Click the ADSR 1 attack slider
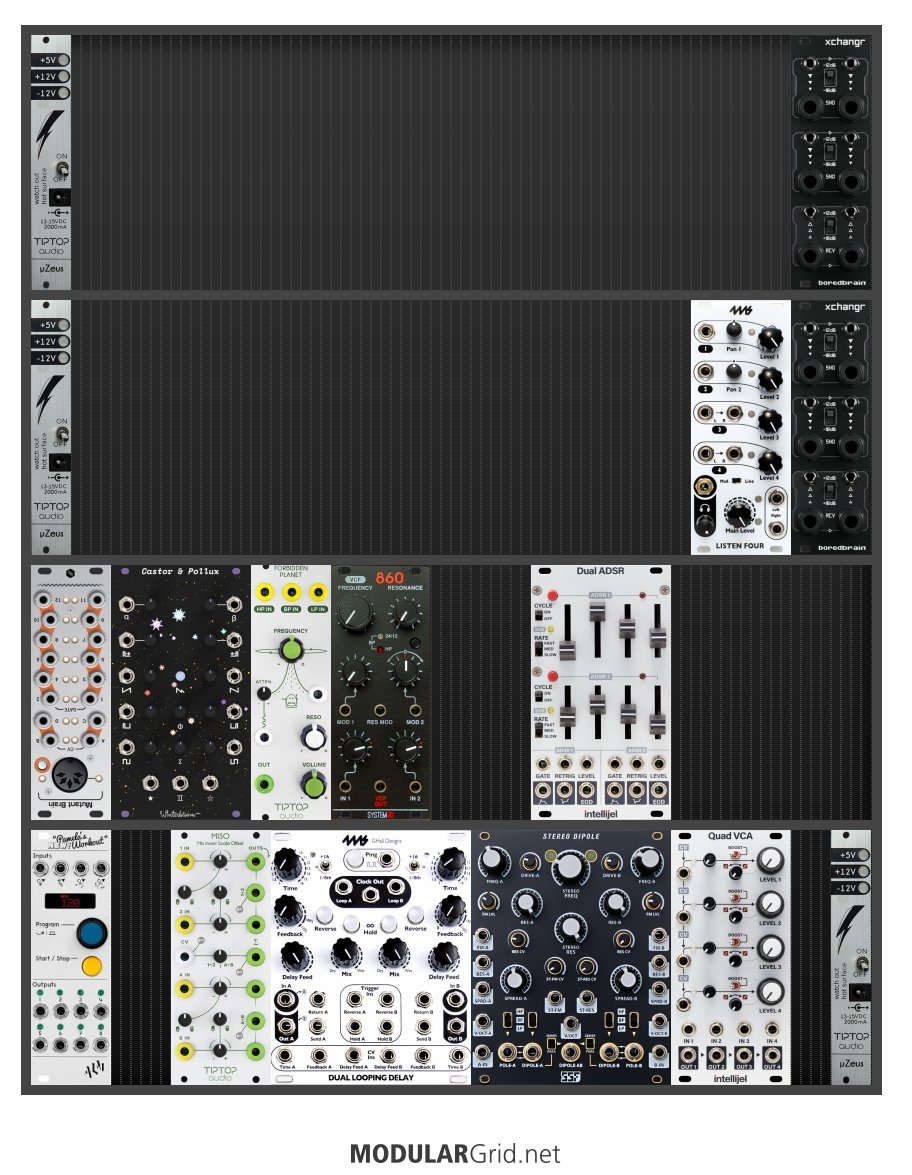 tap(567, 650)
